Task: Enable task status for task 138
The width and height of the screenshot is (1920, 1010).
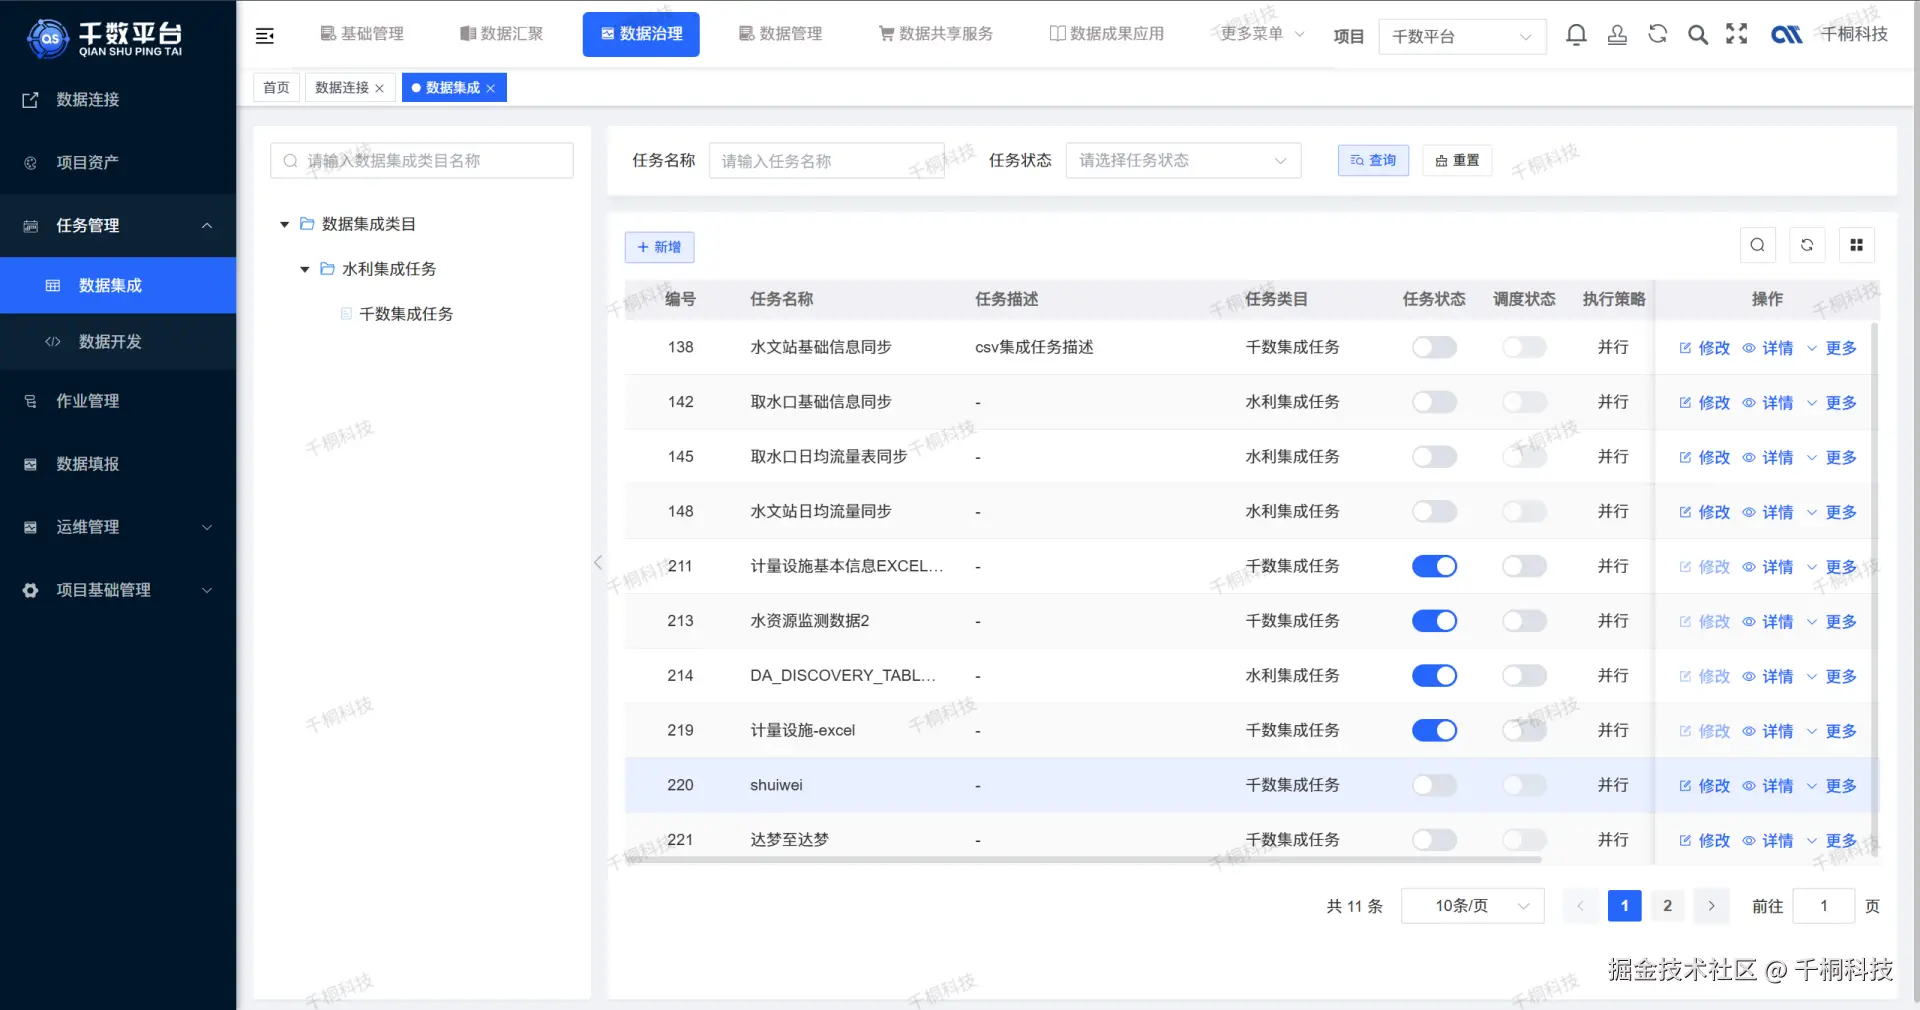Action: pyautogui.click(x=1433, y=347)
